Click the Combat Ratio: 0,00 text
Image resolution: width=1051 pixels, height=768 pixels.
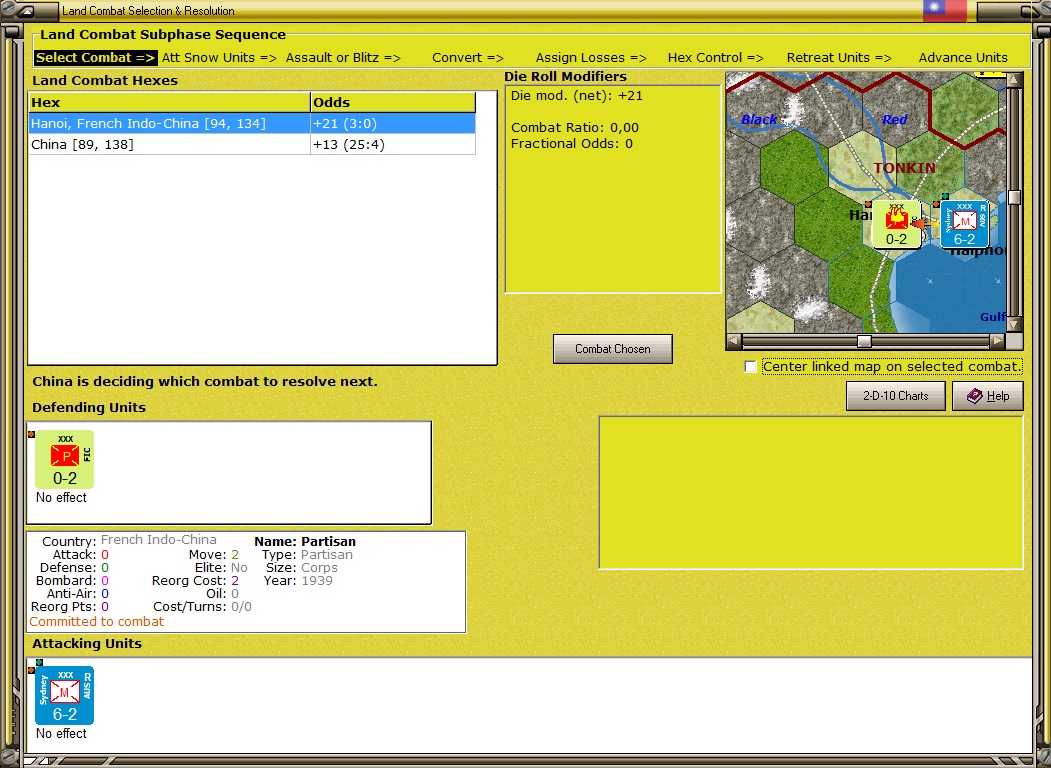coord(574,127)
